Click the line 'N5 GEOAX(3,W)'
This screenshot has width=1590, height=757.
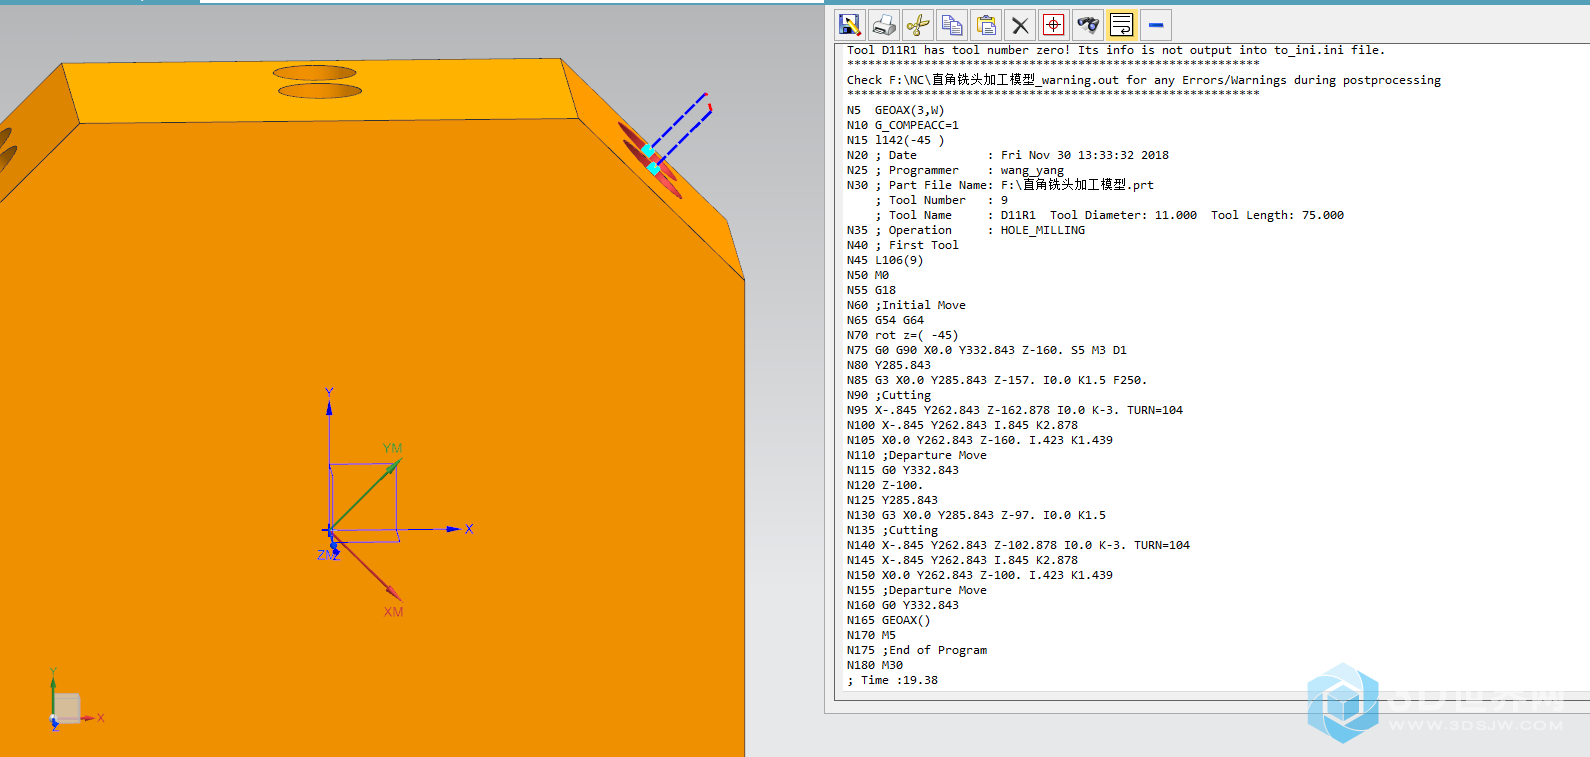(895, 110)
